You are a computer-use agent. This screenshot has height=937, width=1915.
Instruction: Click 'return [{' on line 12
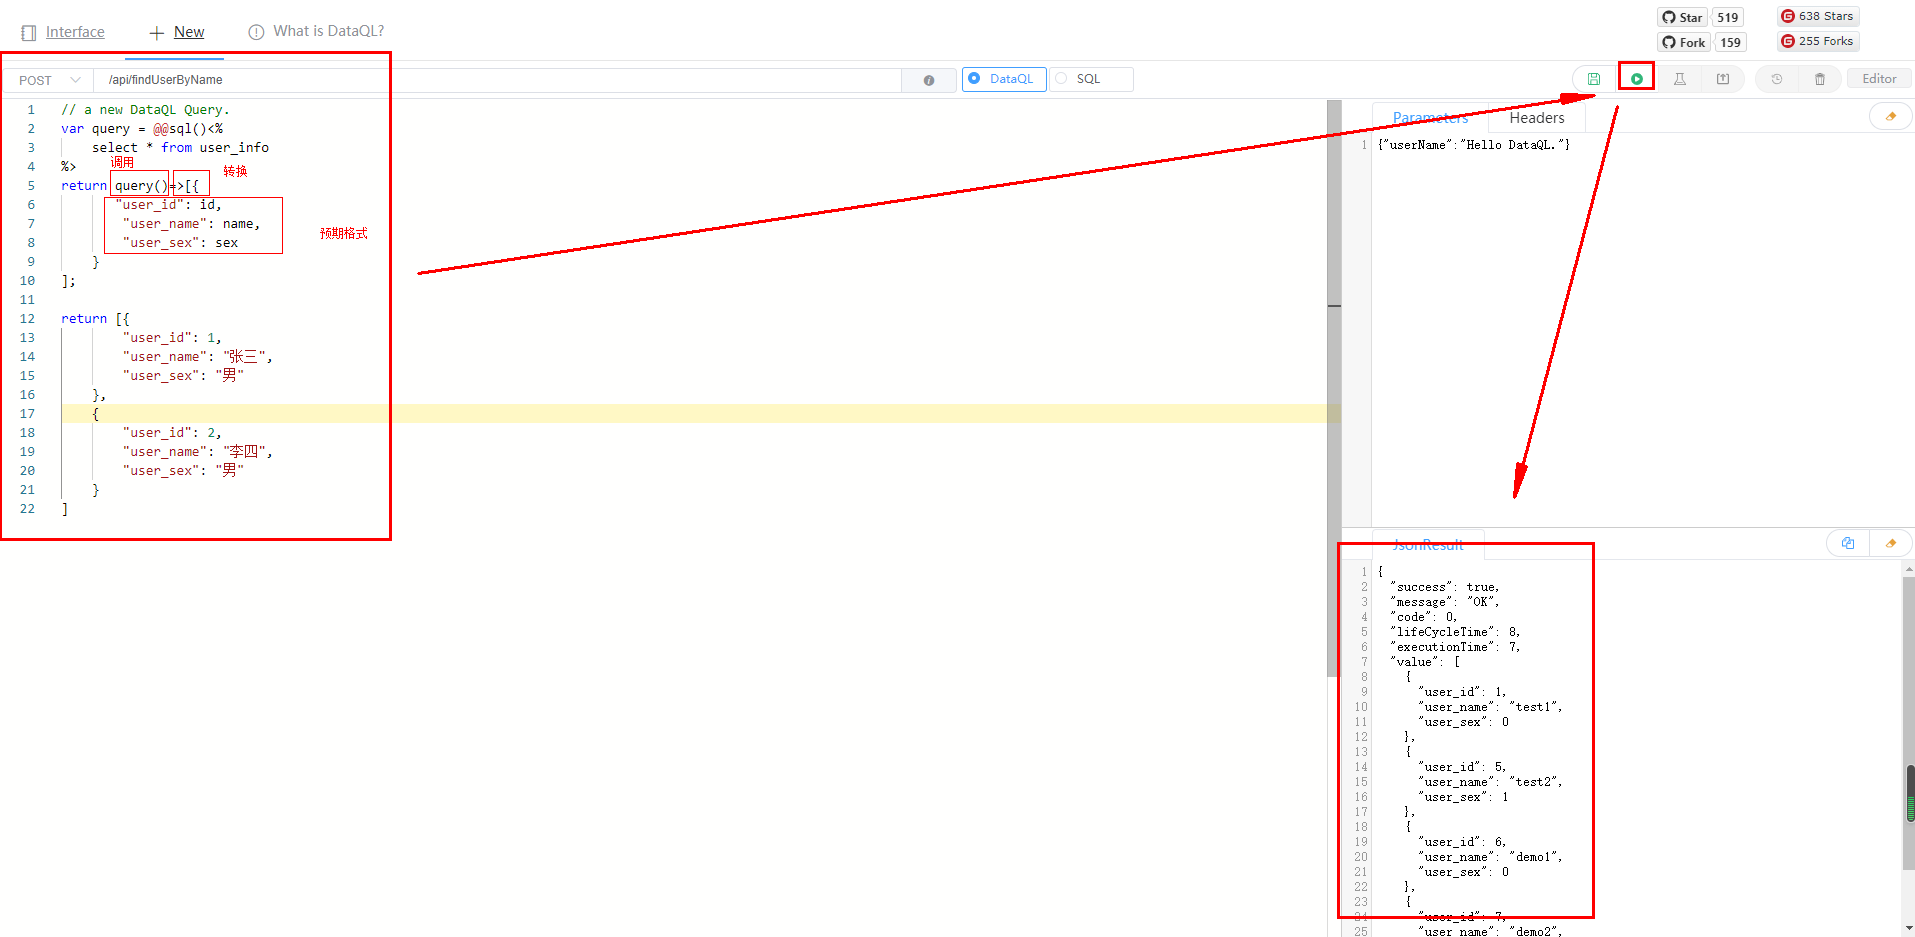pos(95,318)
